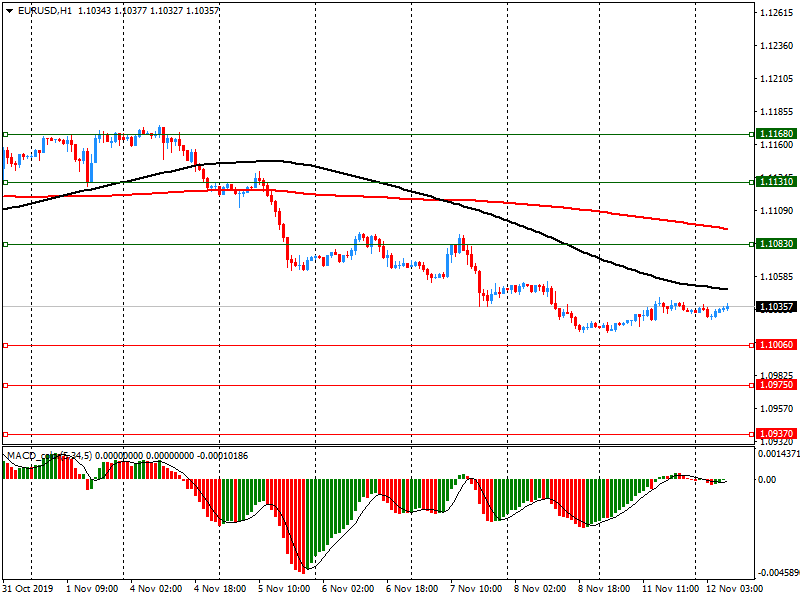The height and width of the screenshot is (600, 800).
Task: Click the chart menu triangle beside EURUSD
Action: [x=8, y=10]
